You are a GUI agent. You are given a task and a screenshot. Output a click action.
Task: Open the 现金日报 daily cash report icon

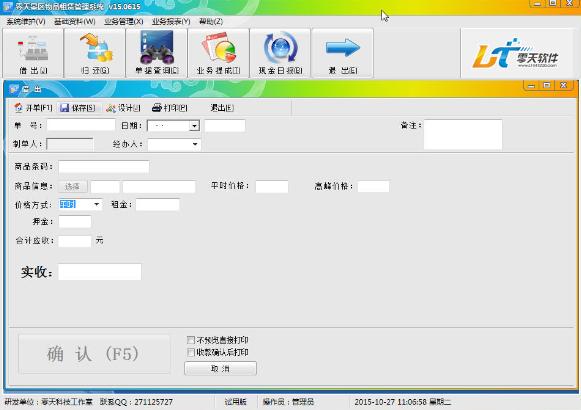point(280,53)
